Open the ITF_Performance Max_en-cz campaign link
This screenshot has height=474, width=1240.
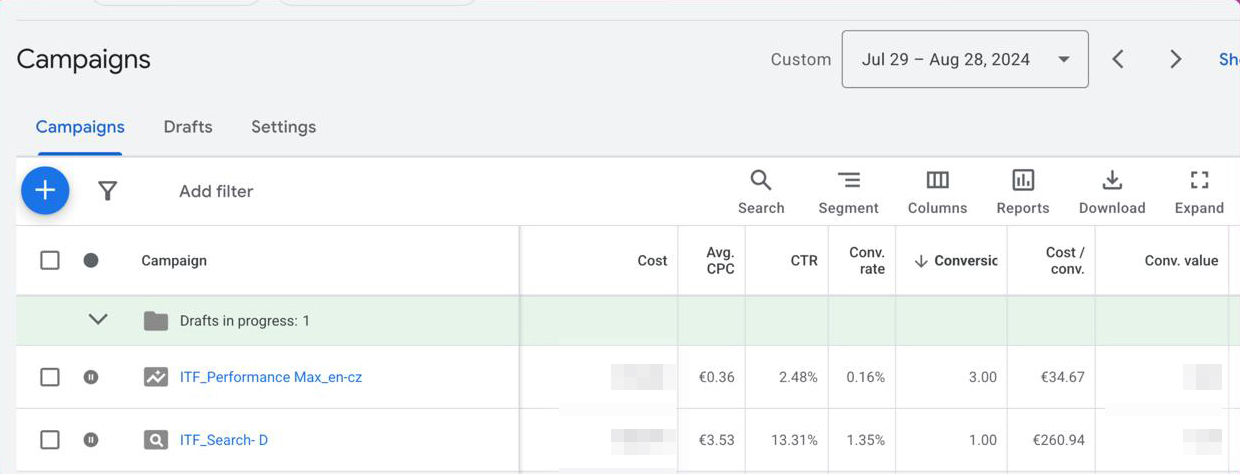point(271,377)
